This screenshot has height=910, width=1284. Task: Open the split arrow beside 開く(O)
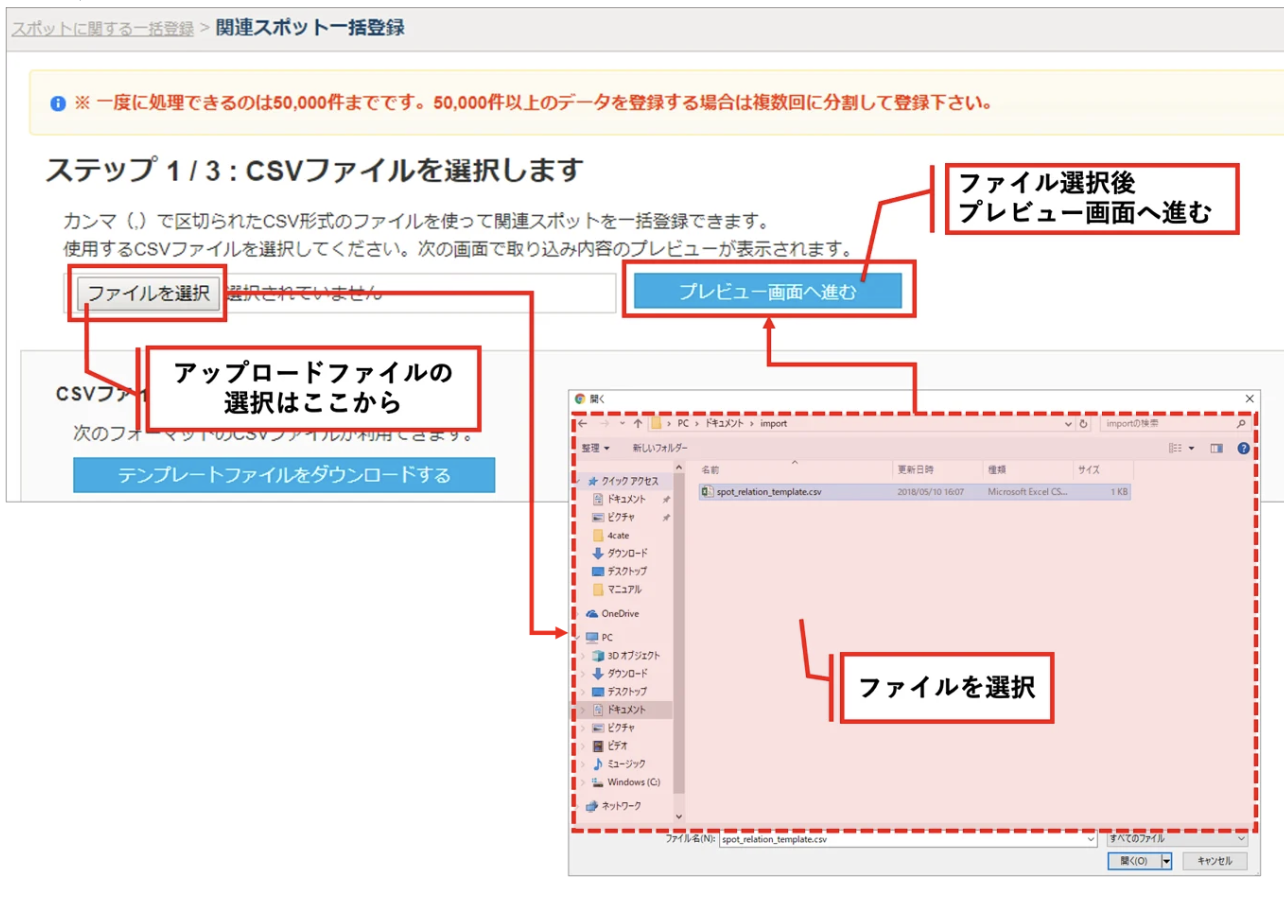coord(1166,860)
